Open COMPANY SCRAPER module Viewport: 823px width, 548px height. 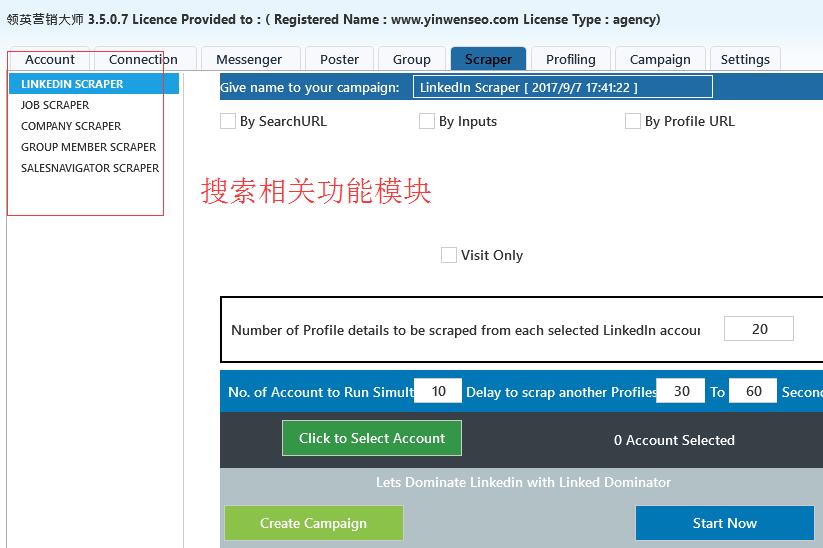[x=71, y=126]
